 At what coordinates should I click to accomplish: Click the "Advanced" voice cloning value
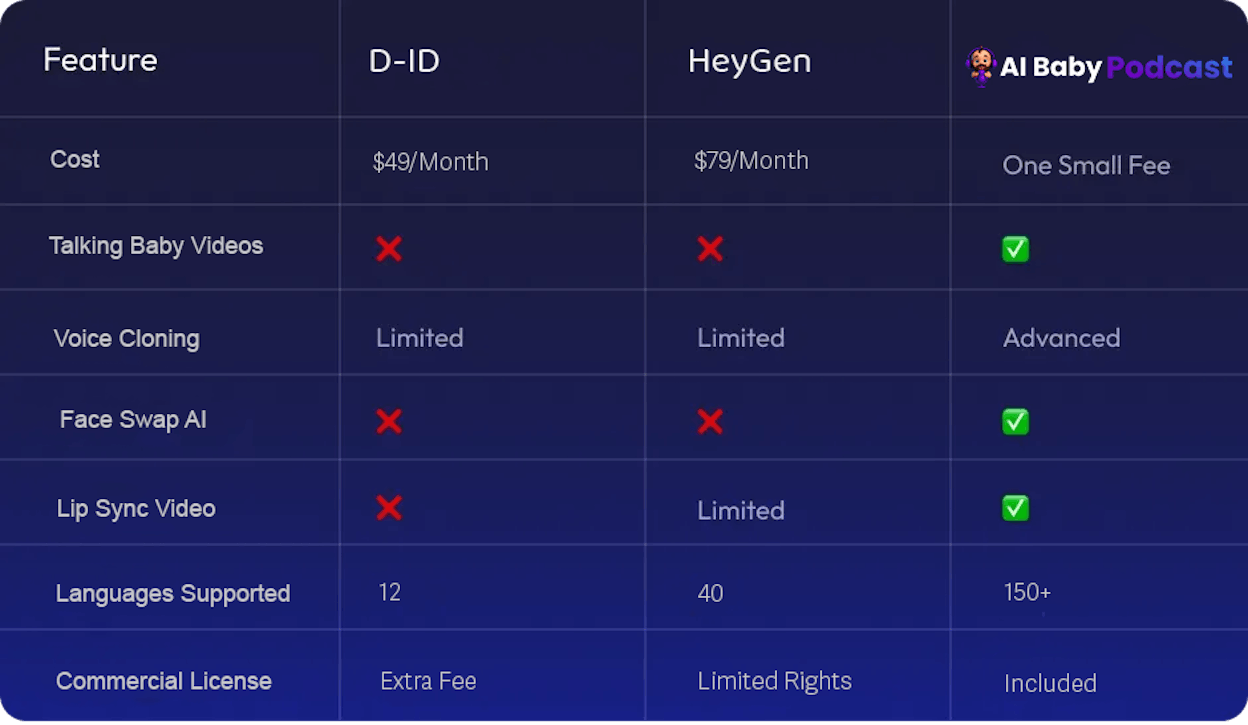[1061, 338]
